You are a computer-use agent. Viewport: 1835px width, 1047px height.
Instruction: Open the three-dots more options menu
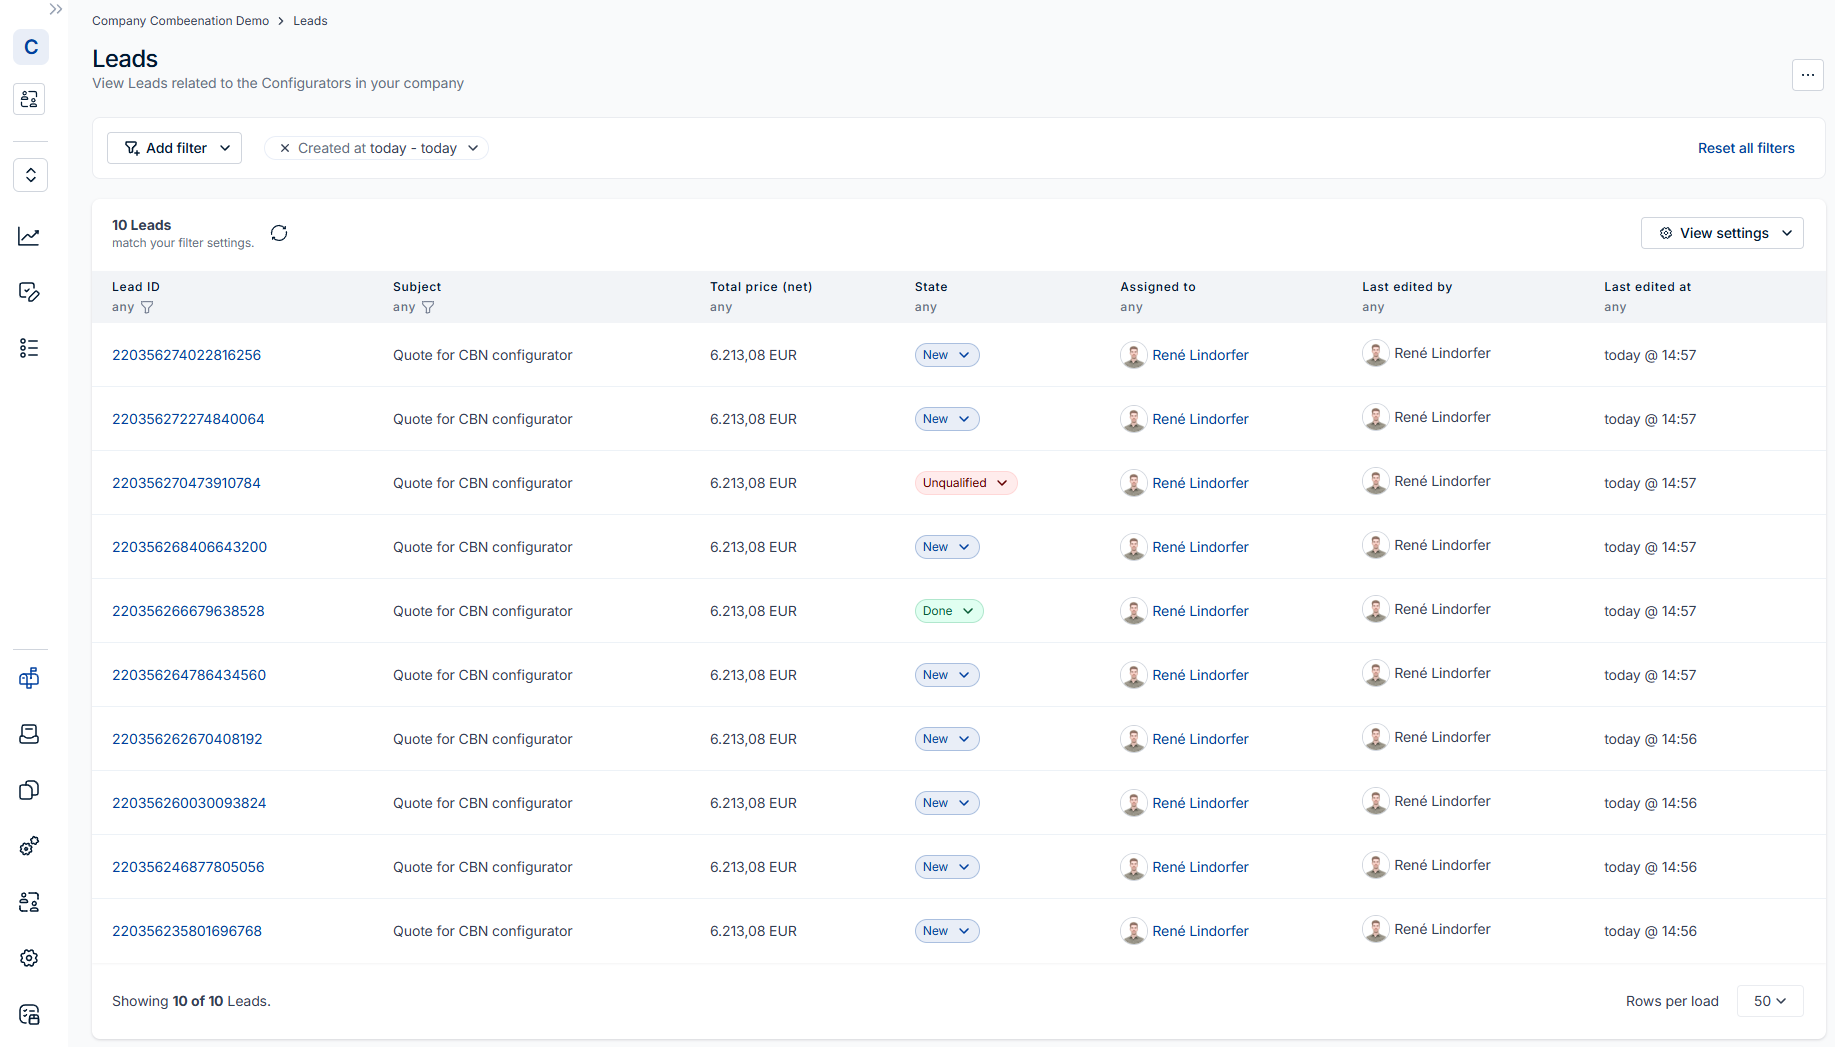1807,75
